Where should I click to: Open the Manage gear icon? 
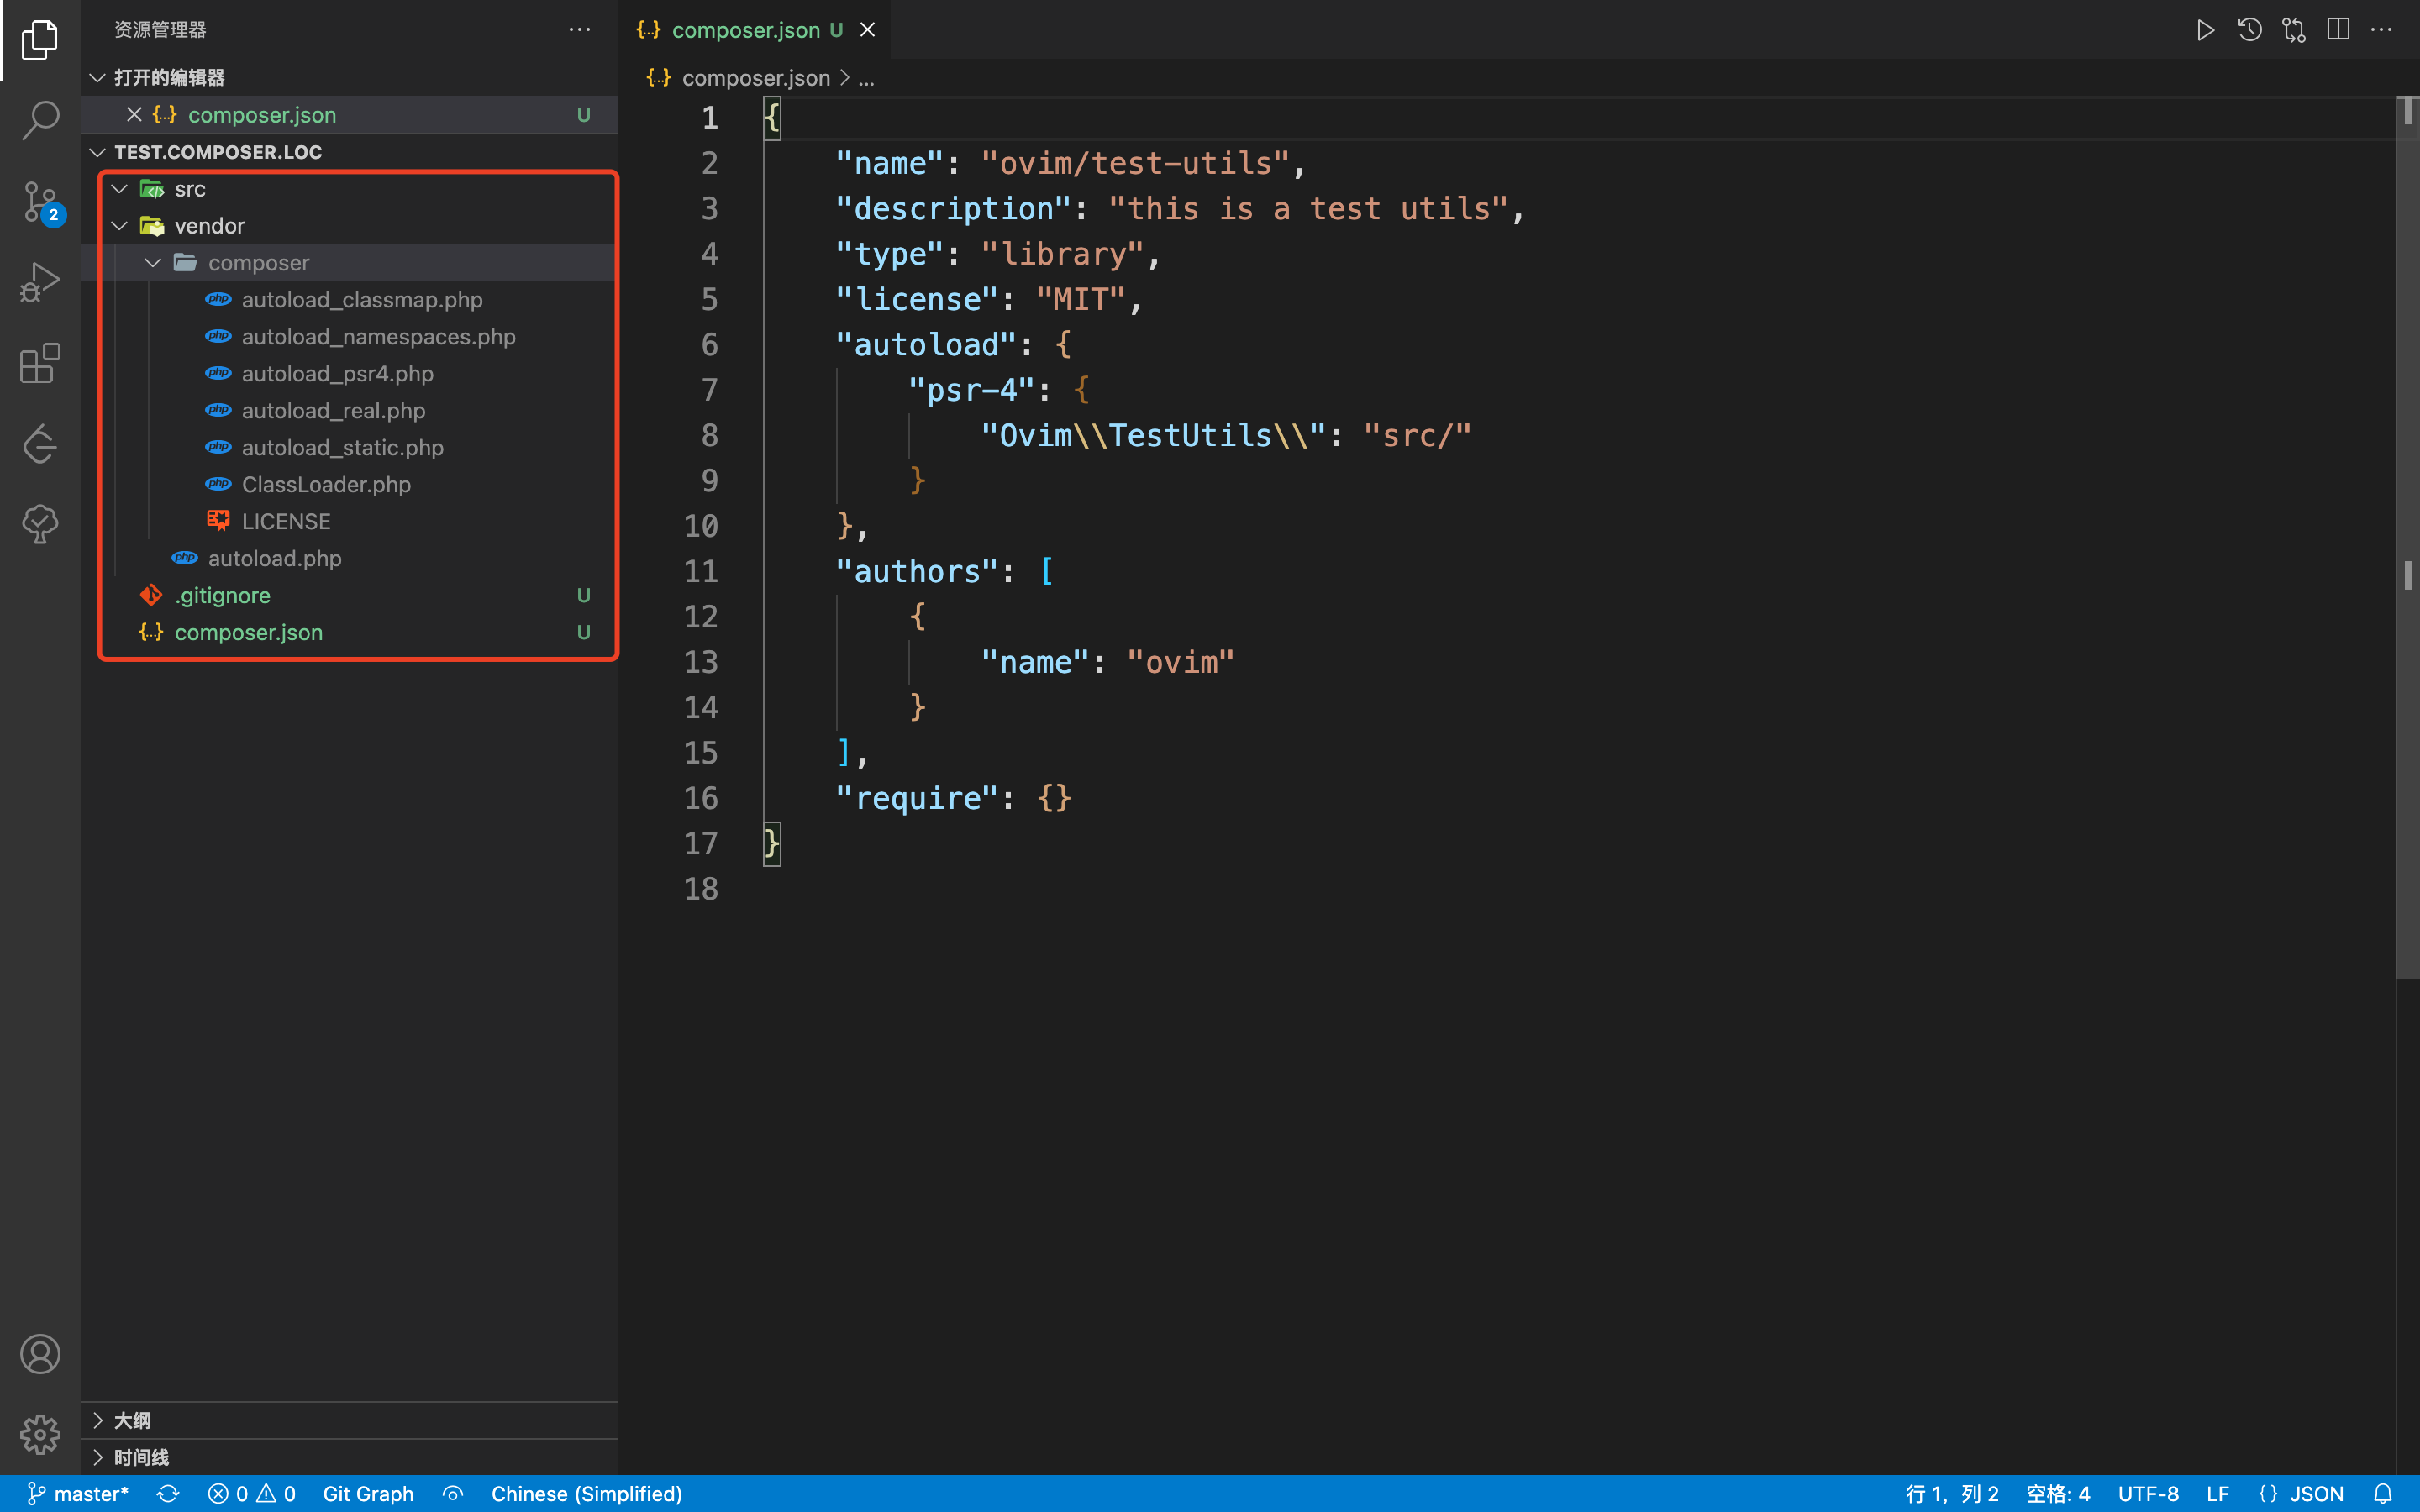coord(40,1434)
